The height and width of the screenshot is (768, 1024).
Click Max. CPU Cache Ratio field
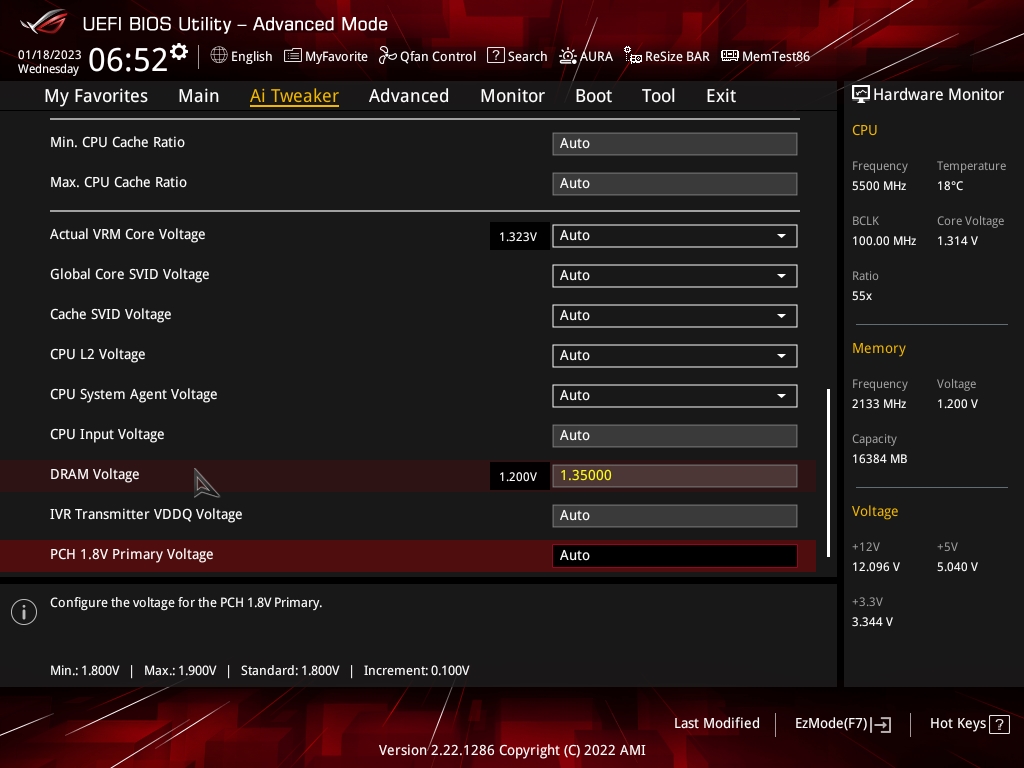click(675, 184)
